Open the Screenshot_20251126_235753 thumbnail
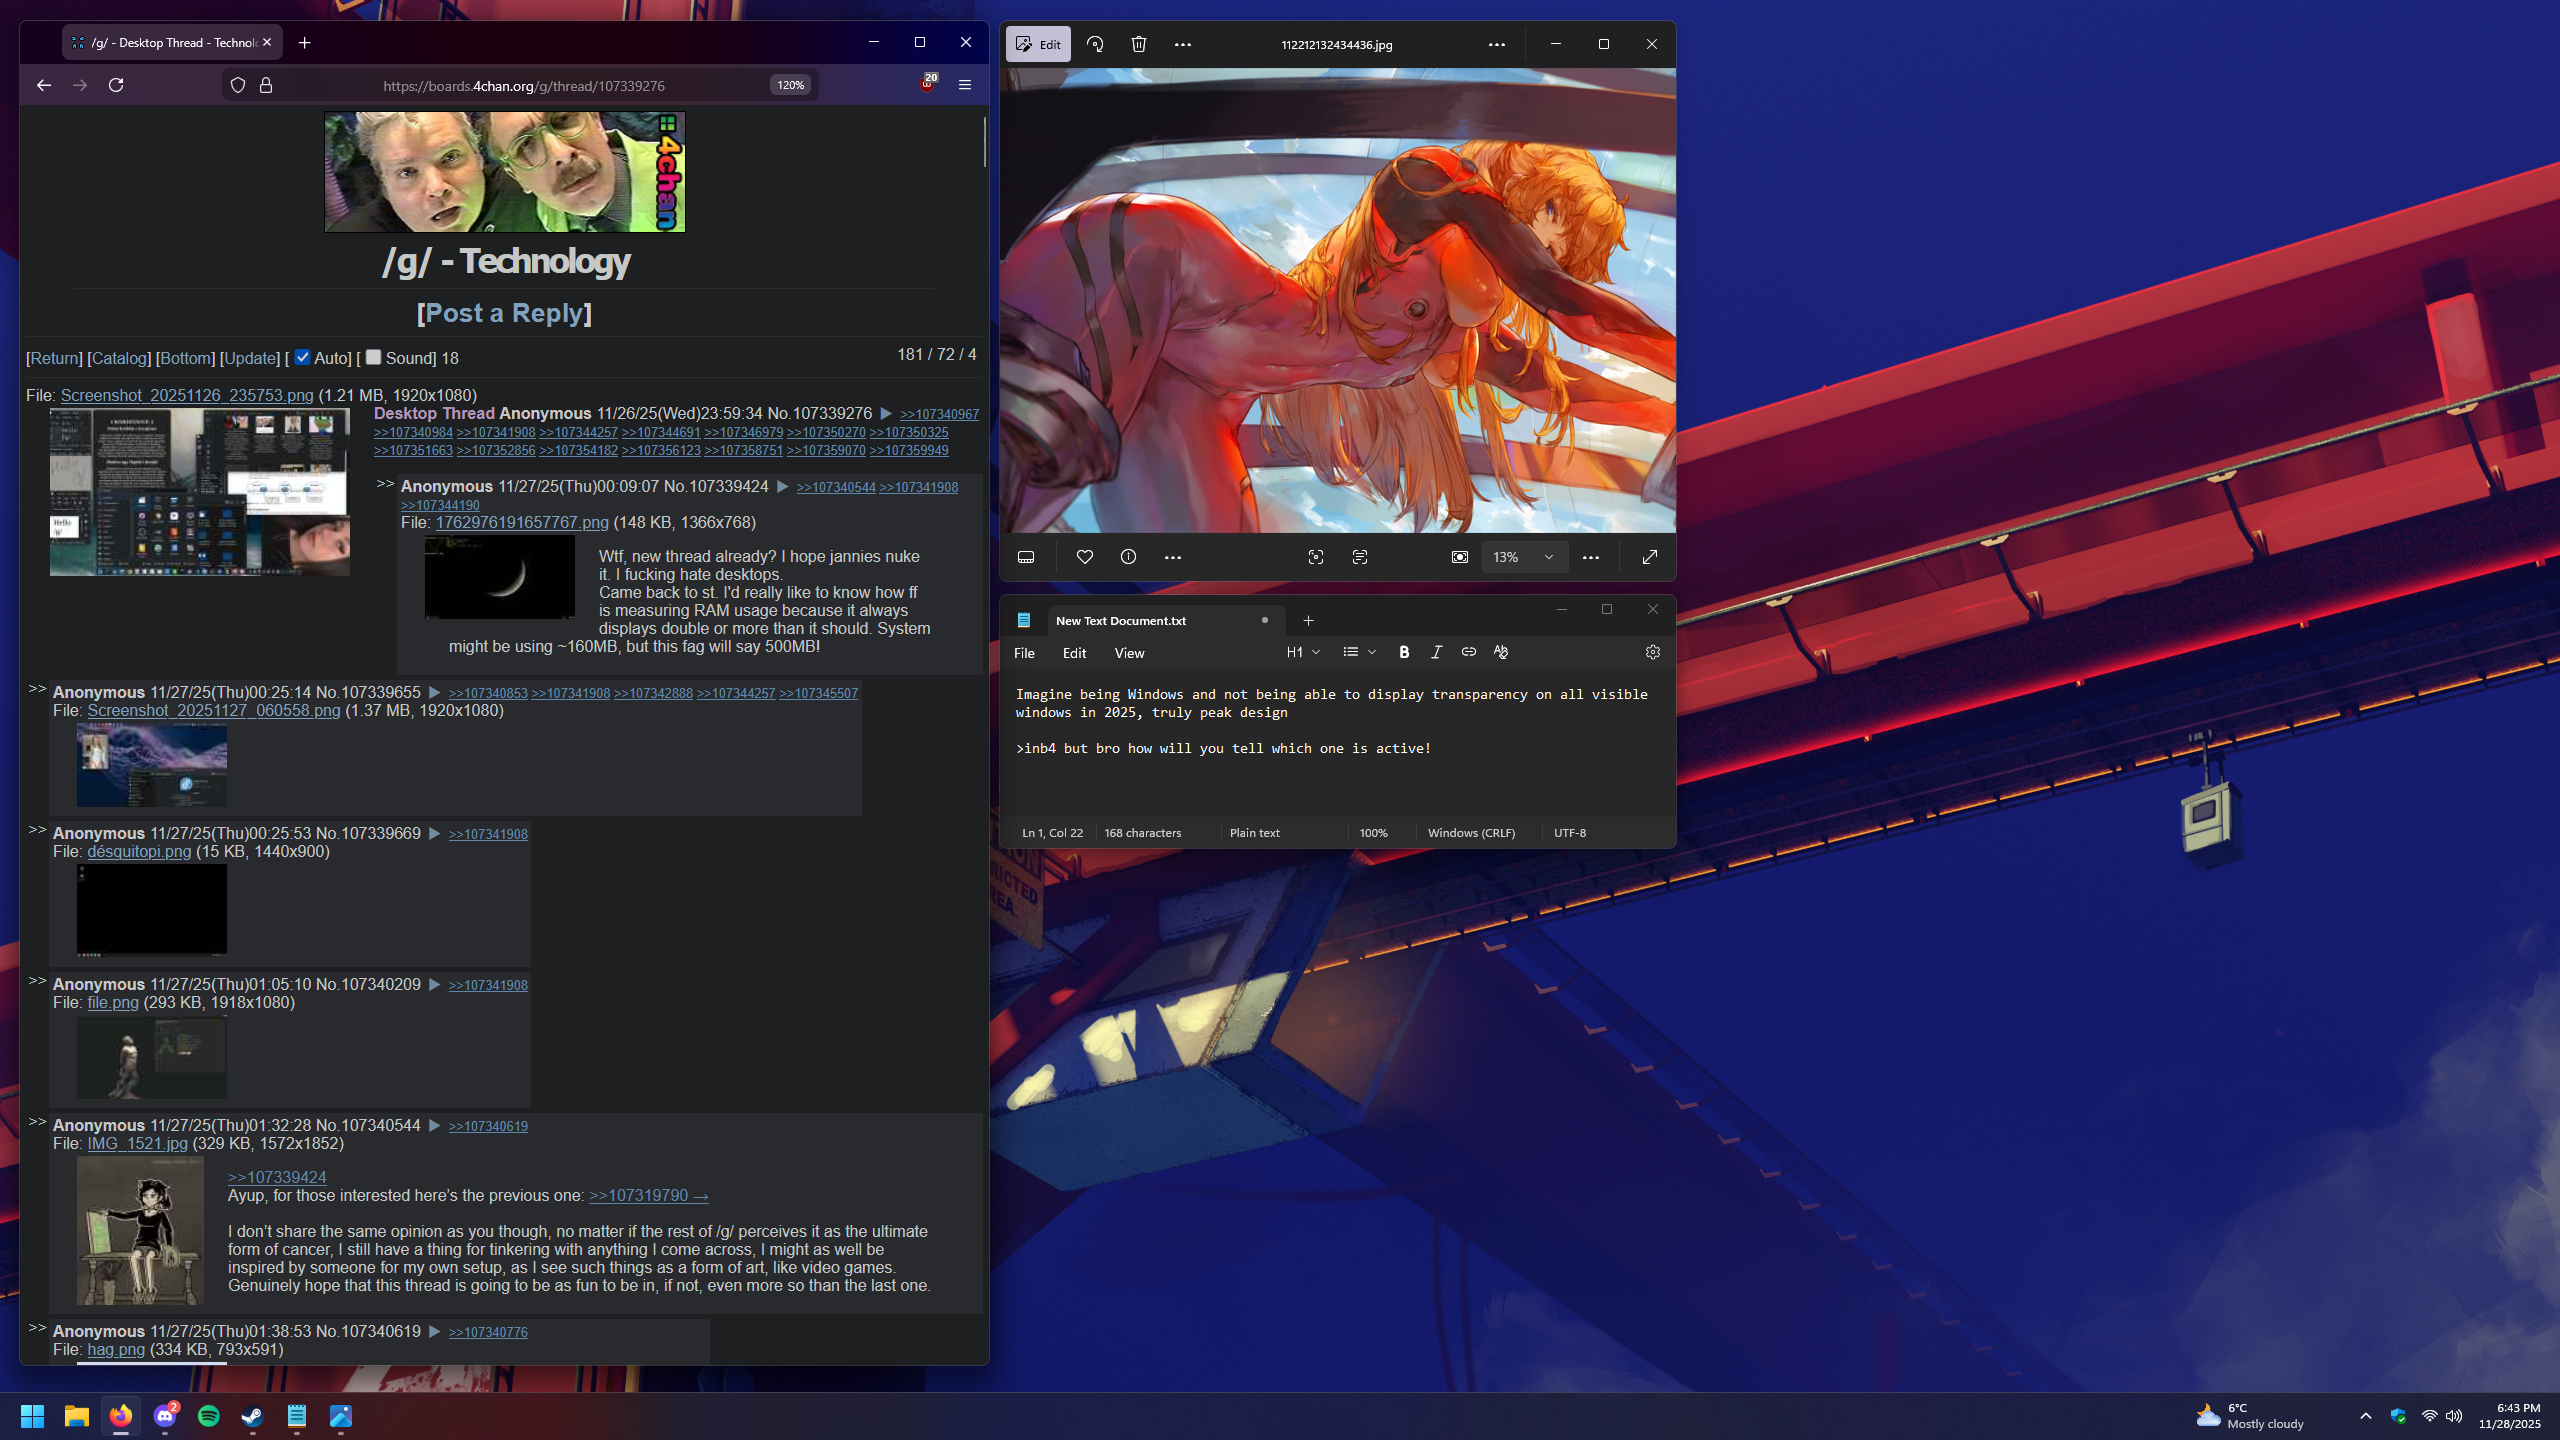 tap(200, 492)
